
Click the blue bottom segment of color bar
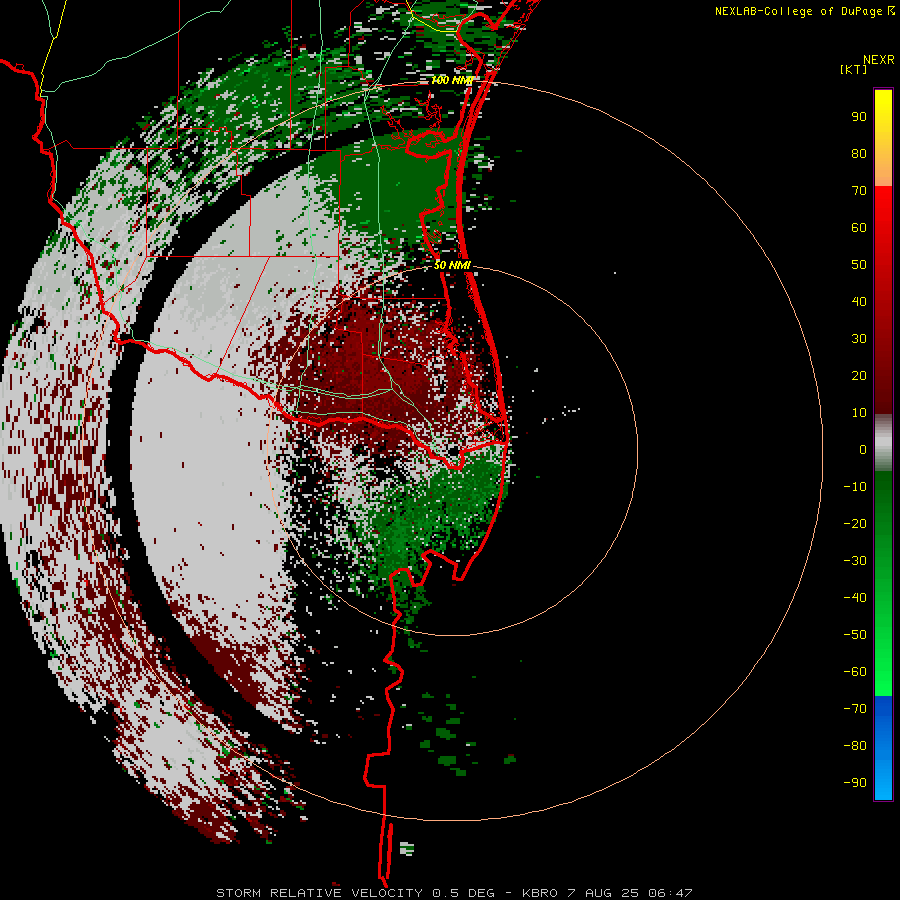pos(883,747)
